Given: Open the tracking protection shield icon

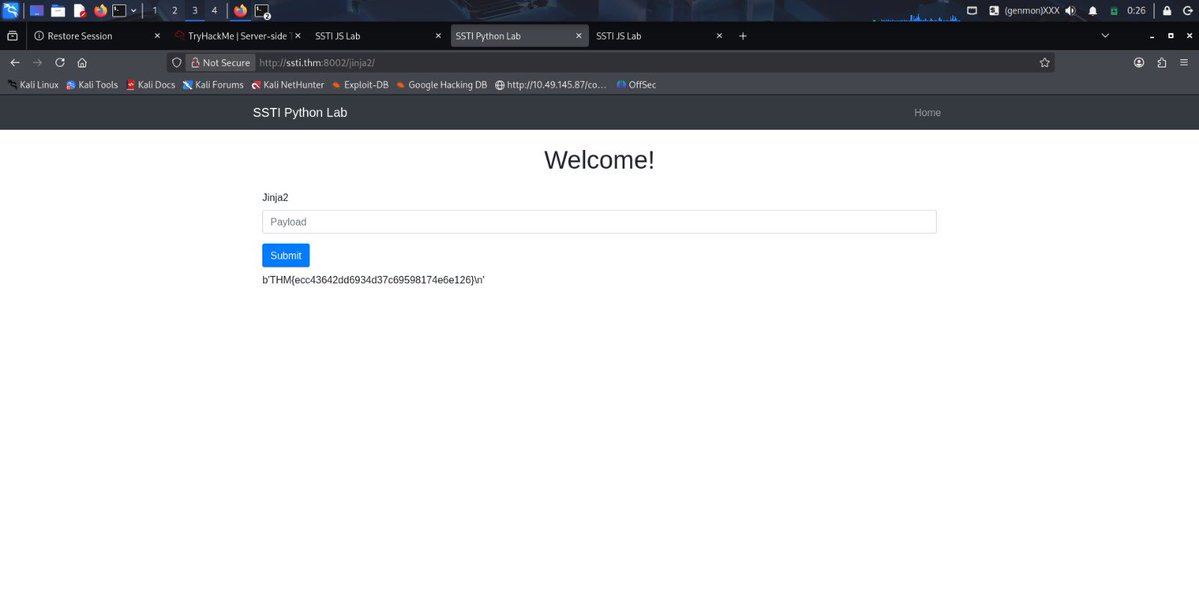Looking at the screenshot, I should pos(177,63).
